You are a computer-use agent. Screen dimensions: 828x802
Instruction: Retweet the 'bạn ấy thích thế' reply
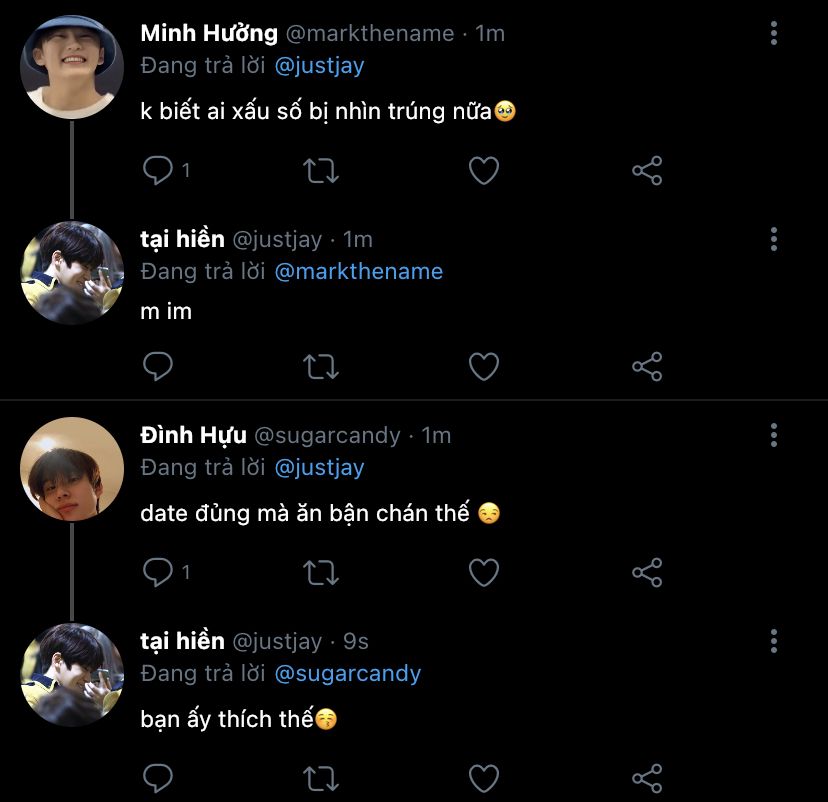pyautogui.click(x=320, y=777)
